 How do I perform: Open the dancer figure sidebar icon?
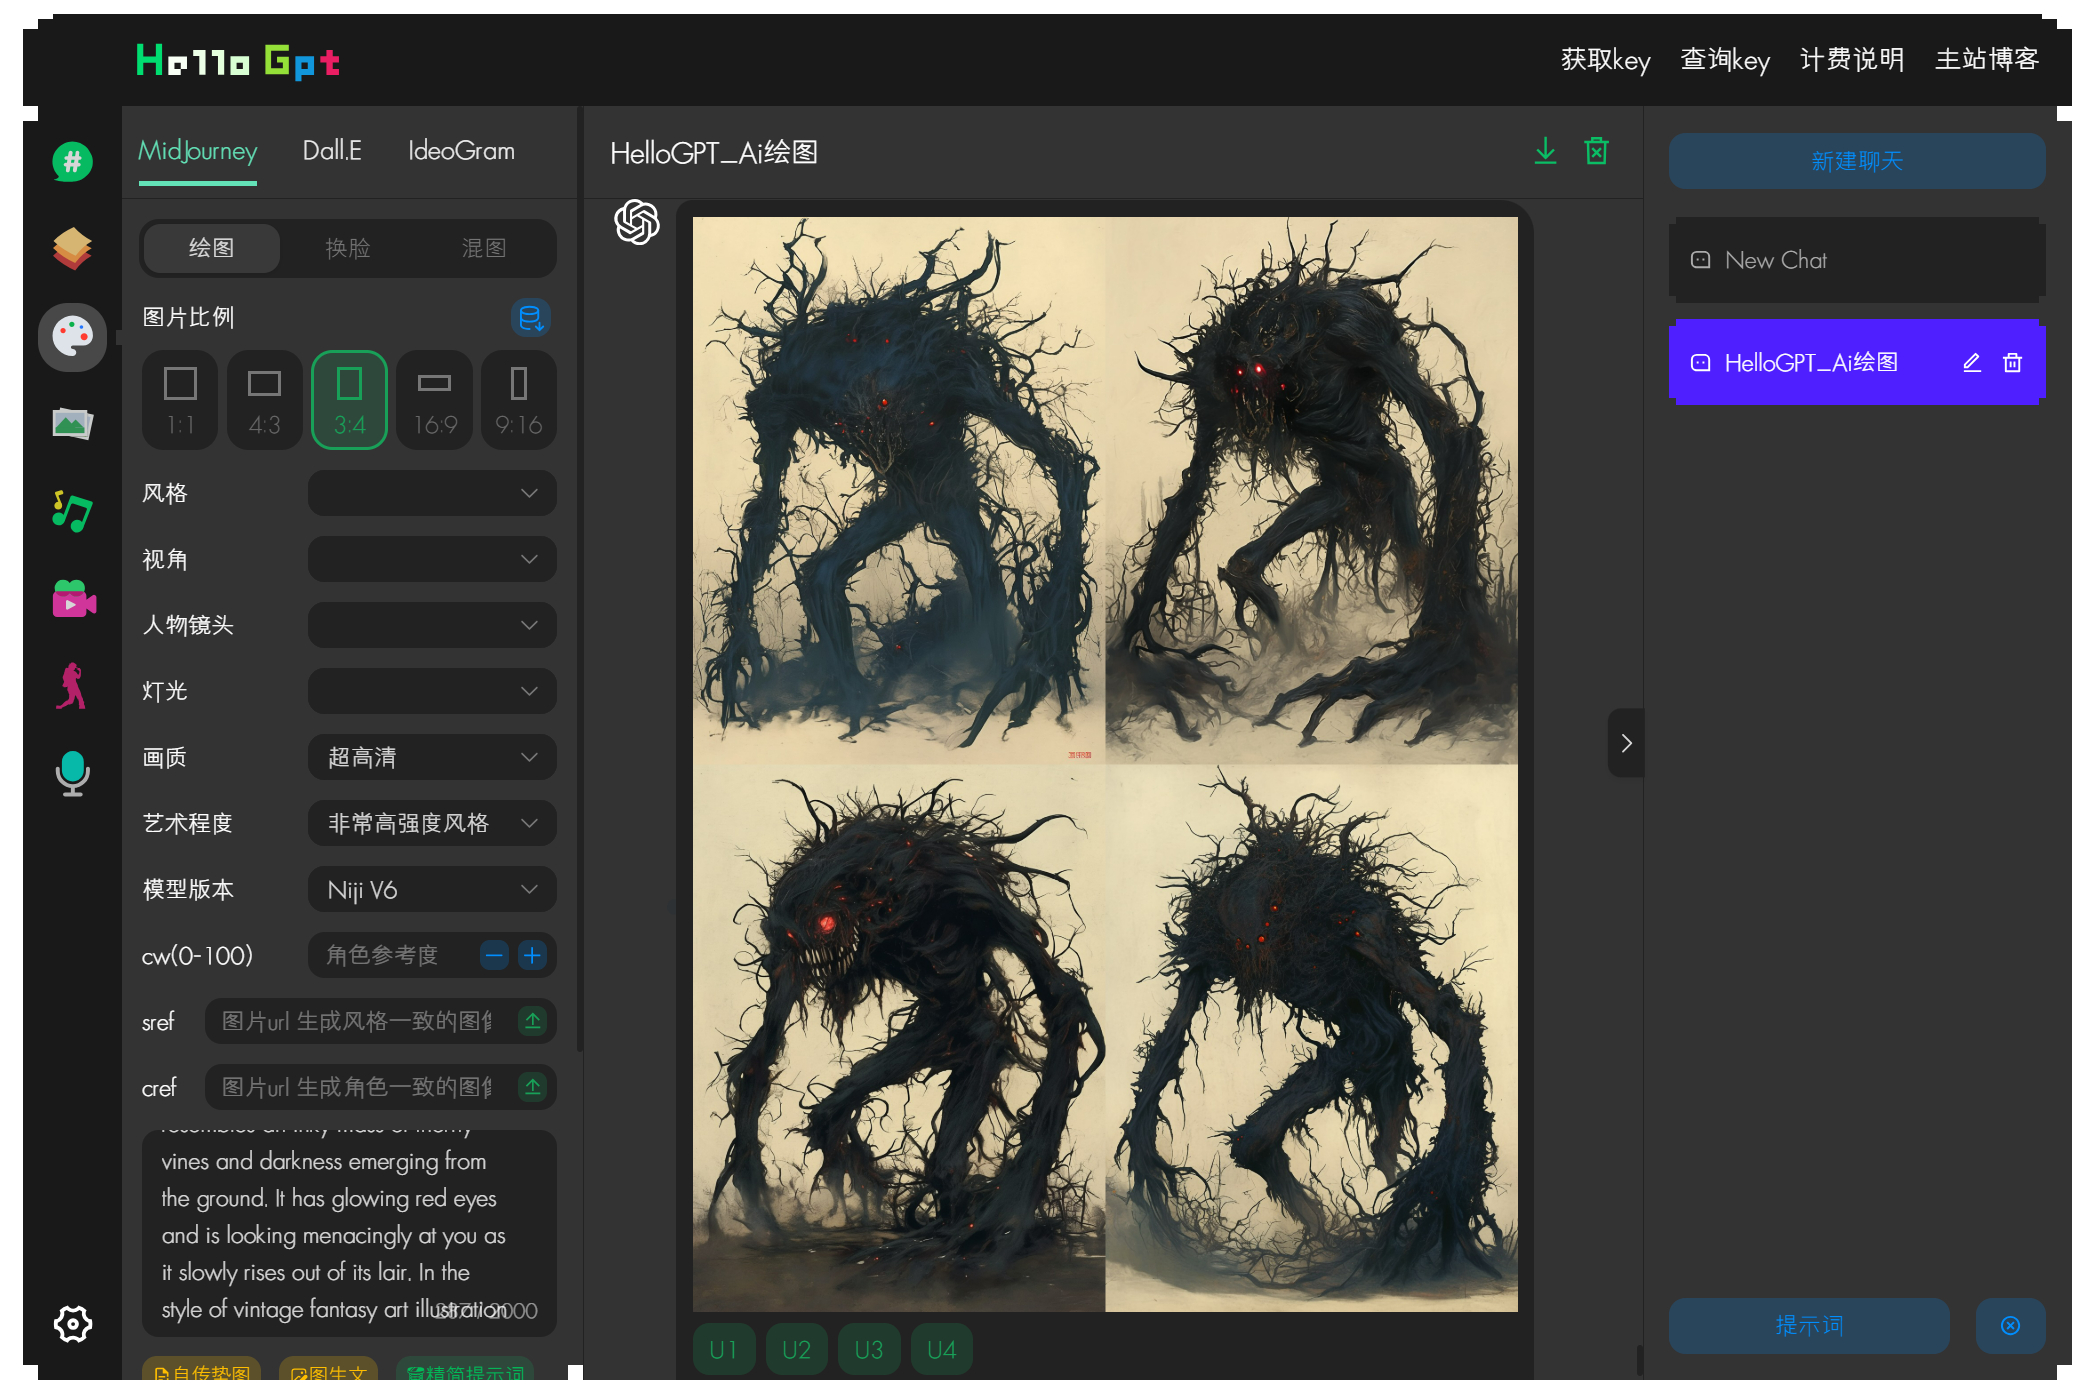(x=72, y=686)
